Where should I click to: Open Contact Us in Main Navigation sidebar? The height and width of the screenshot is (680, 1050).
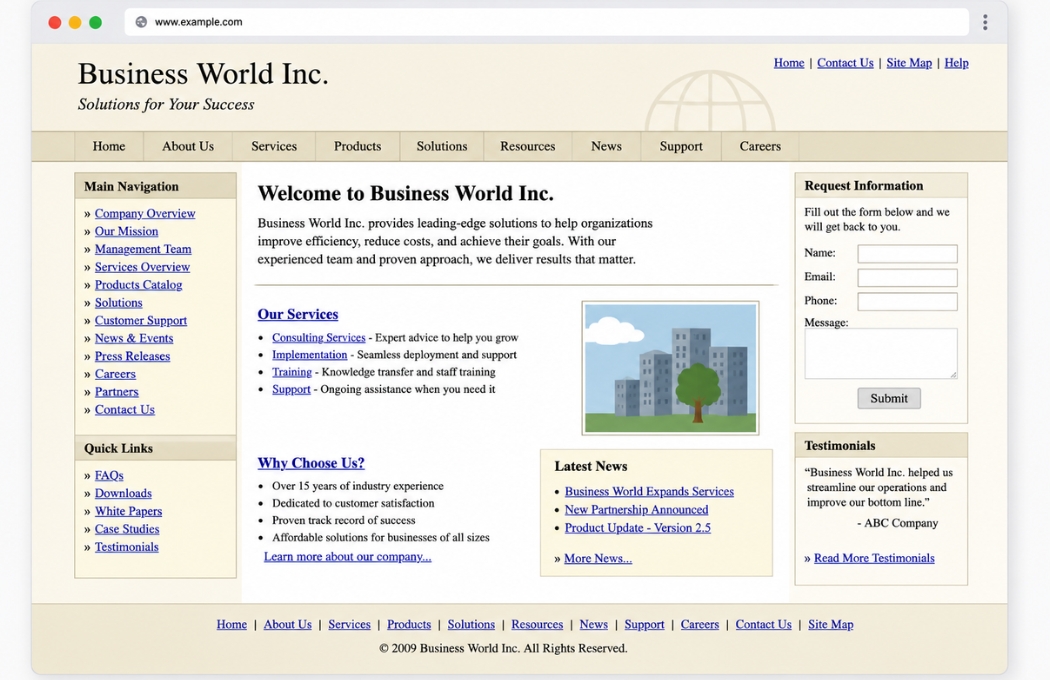[125, 410]
